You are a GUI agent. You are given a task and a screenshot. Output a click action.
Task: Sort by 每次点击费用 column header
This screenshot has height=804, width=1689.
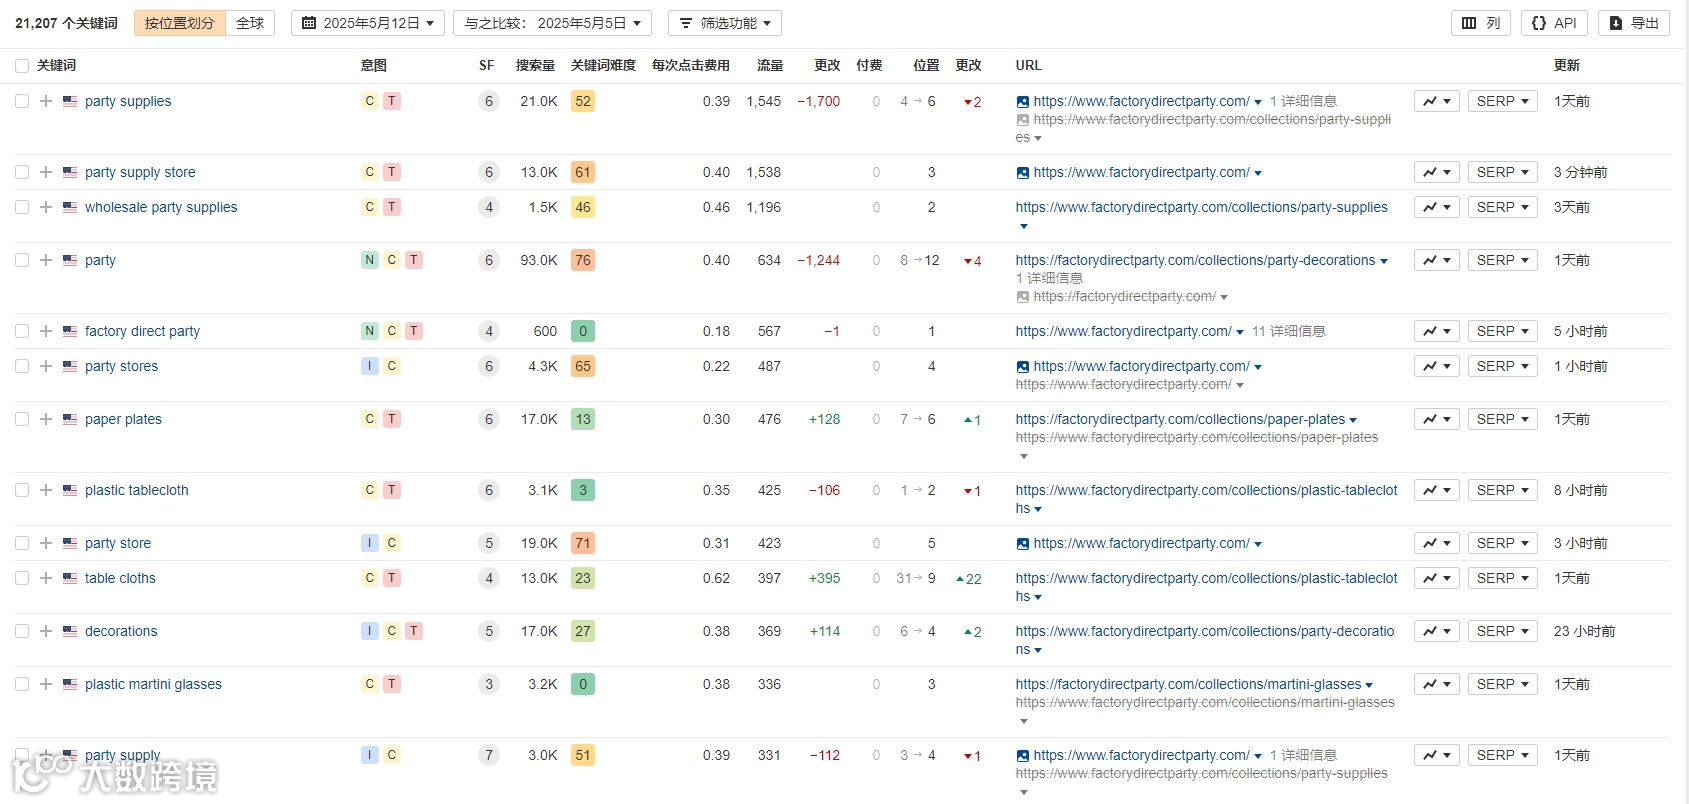691,66
